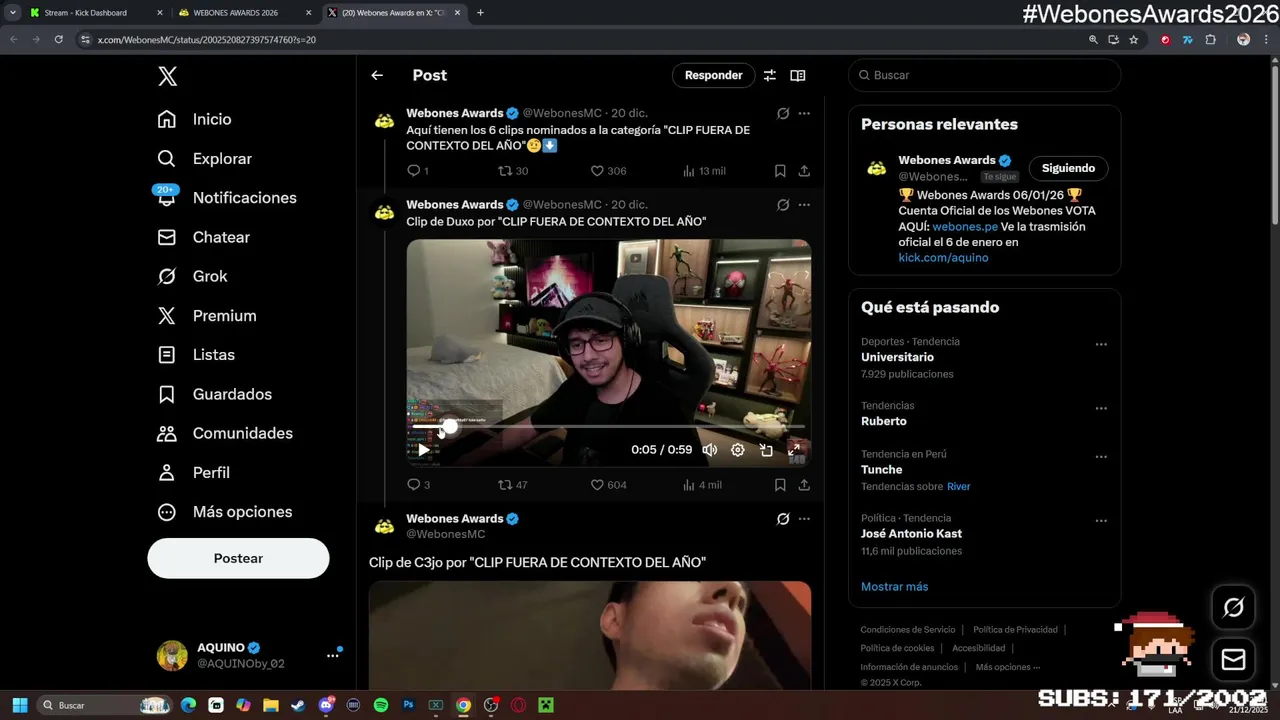1280x720 pixels.
Task: Seek on the Duxo video progress bar
Action: [608, 427]
